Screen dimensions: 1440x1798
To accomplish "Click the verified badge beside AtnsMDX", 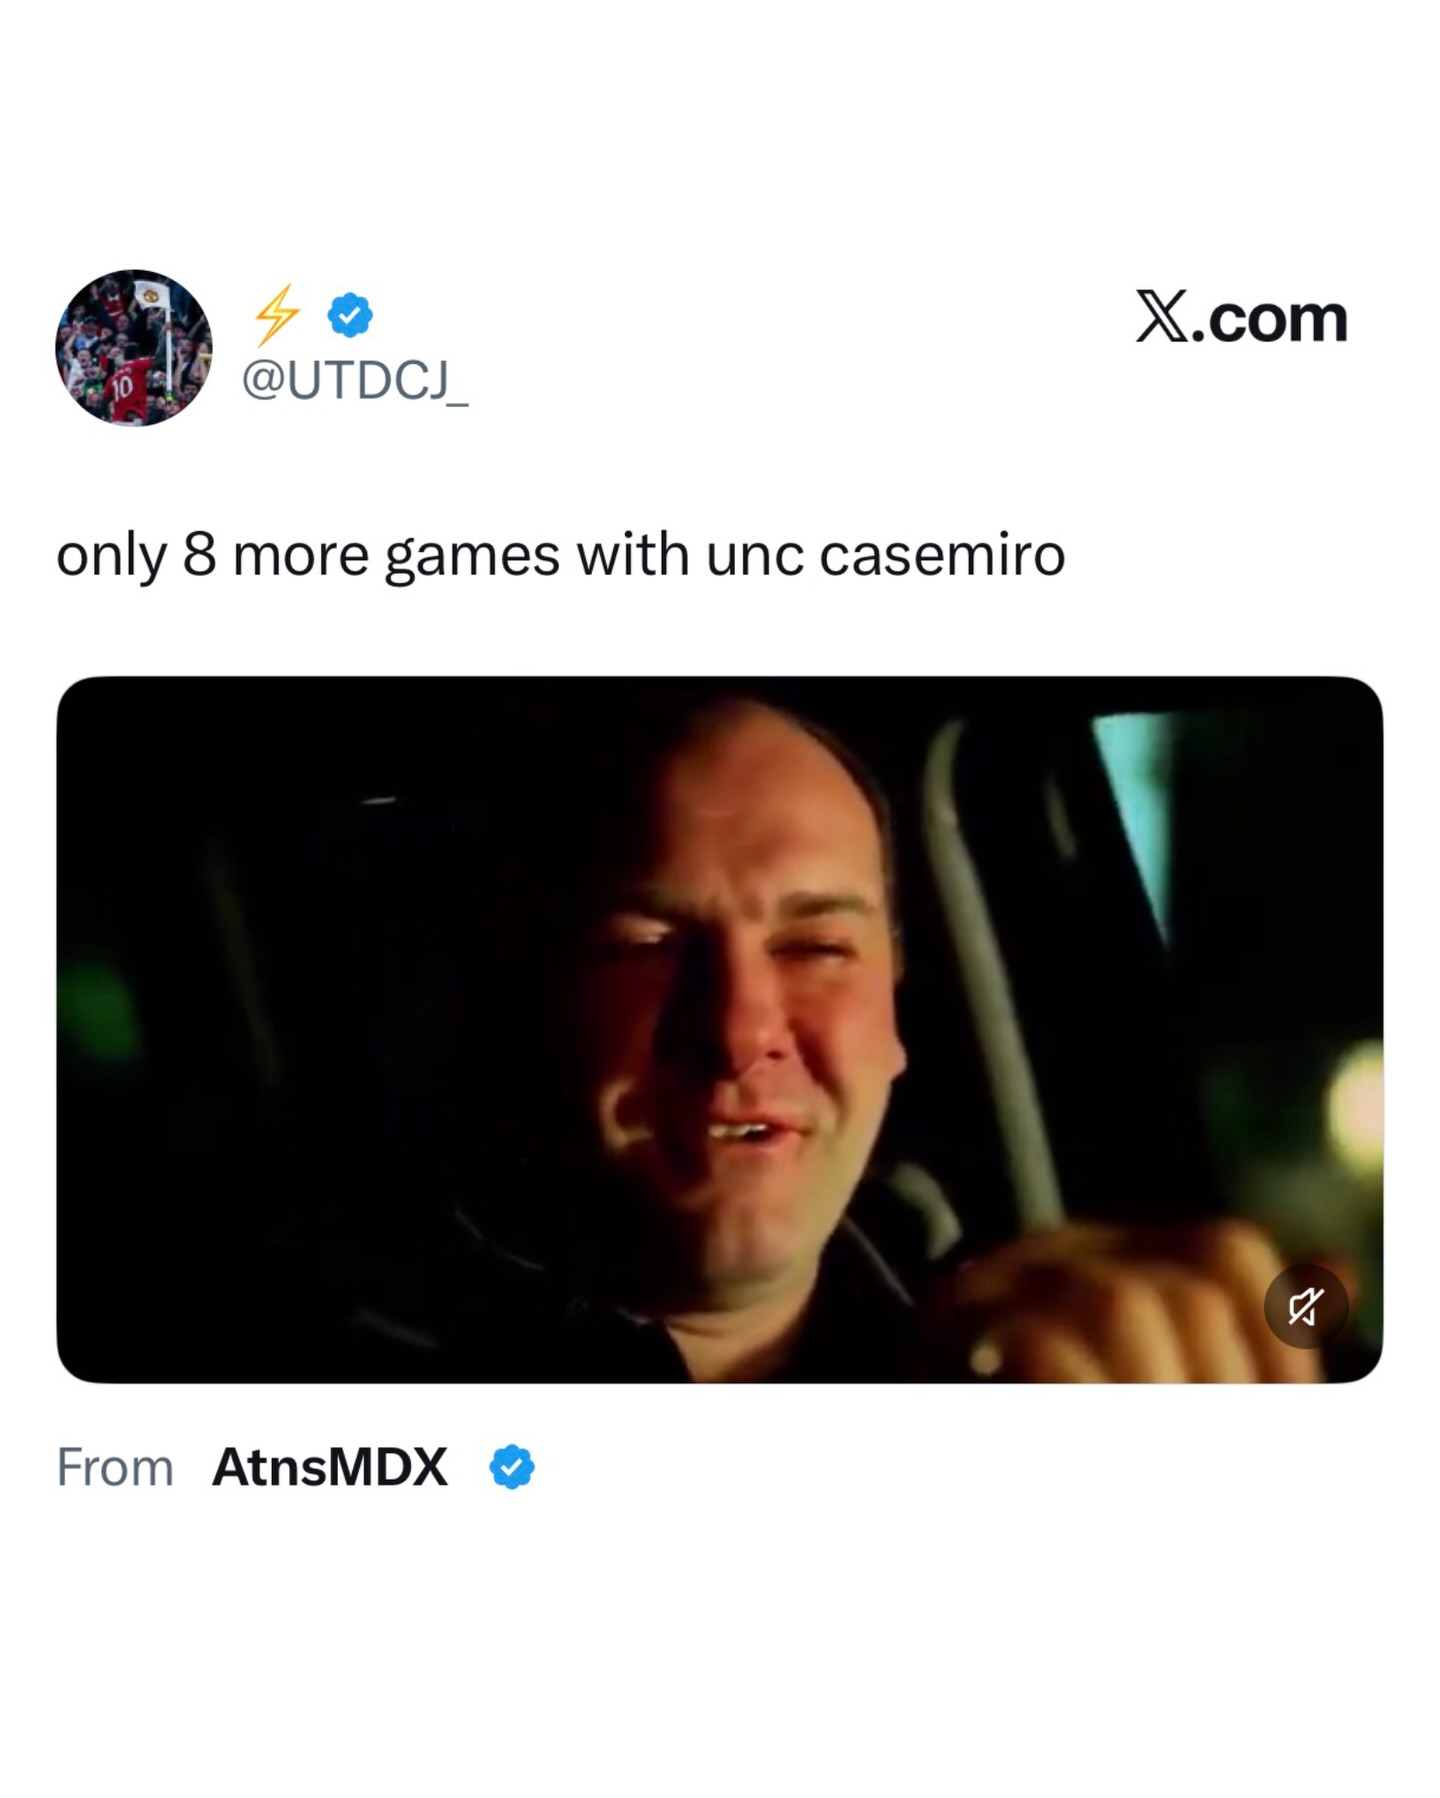I will click(512, 1467).
